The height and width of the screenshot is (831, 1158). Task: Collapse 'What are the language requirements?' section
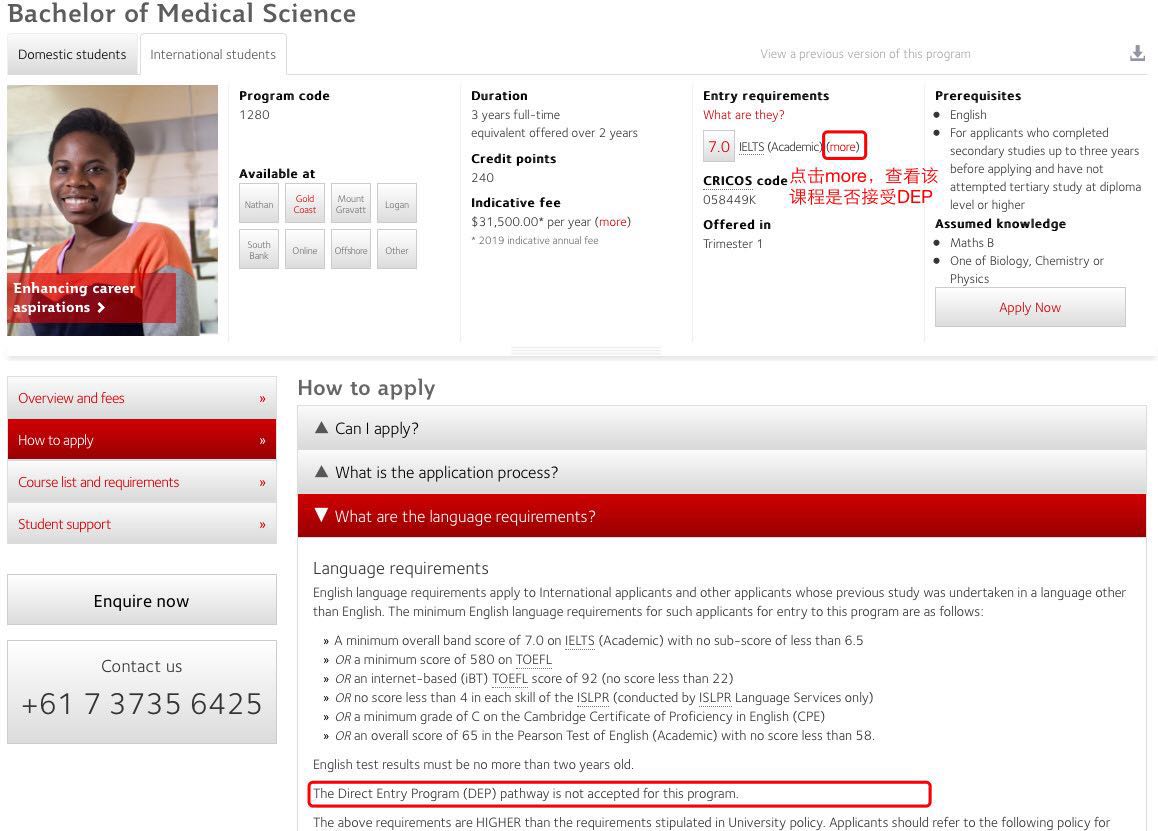(x=721, y=516)
